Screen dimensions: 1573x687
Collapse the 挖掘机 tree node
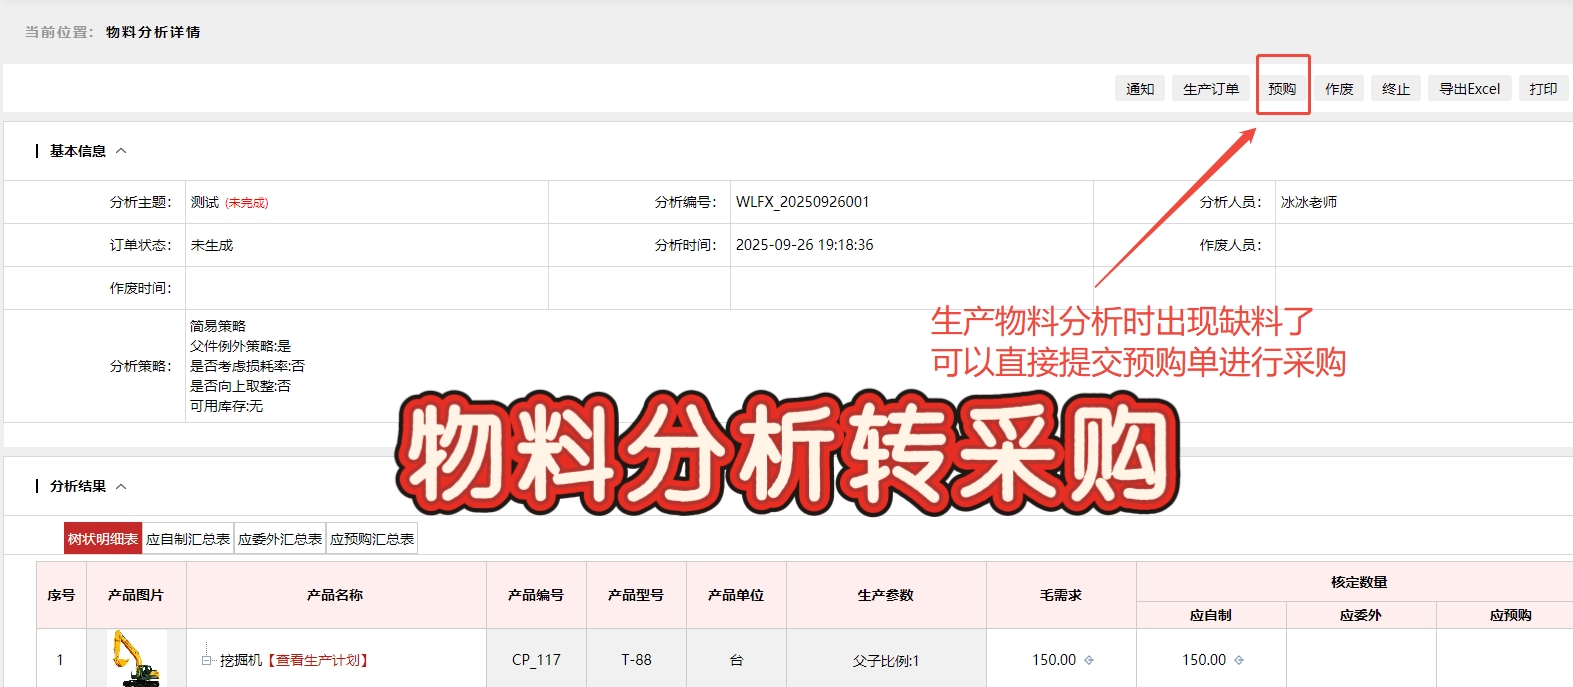tap(207, 660)
